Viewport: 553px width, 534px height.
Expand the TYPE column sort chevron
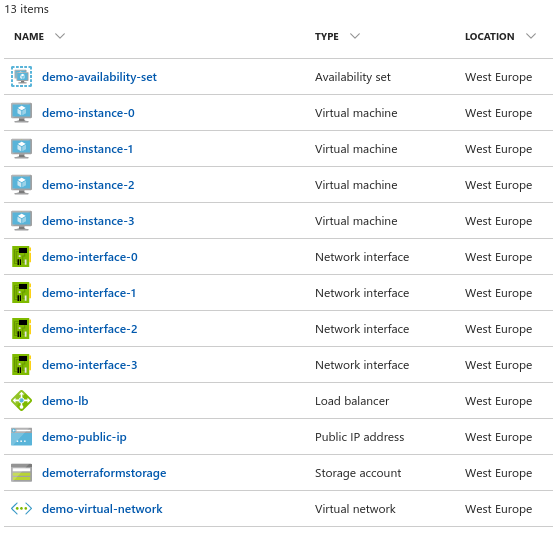(355, 36)
